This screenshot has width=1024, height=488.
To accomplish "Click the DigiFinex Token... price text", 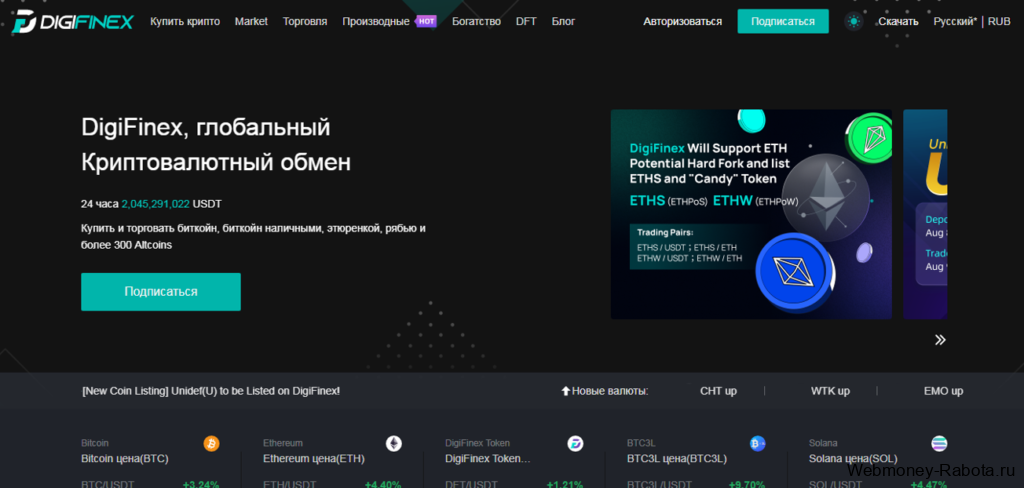I will pos(488,459).
